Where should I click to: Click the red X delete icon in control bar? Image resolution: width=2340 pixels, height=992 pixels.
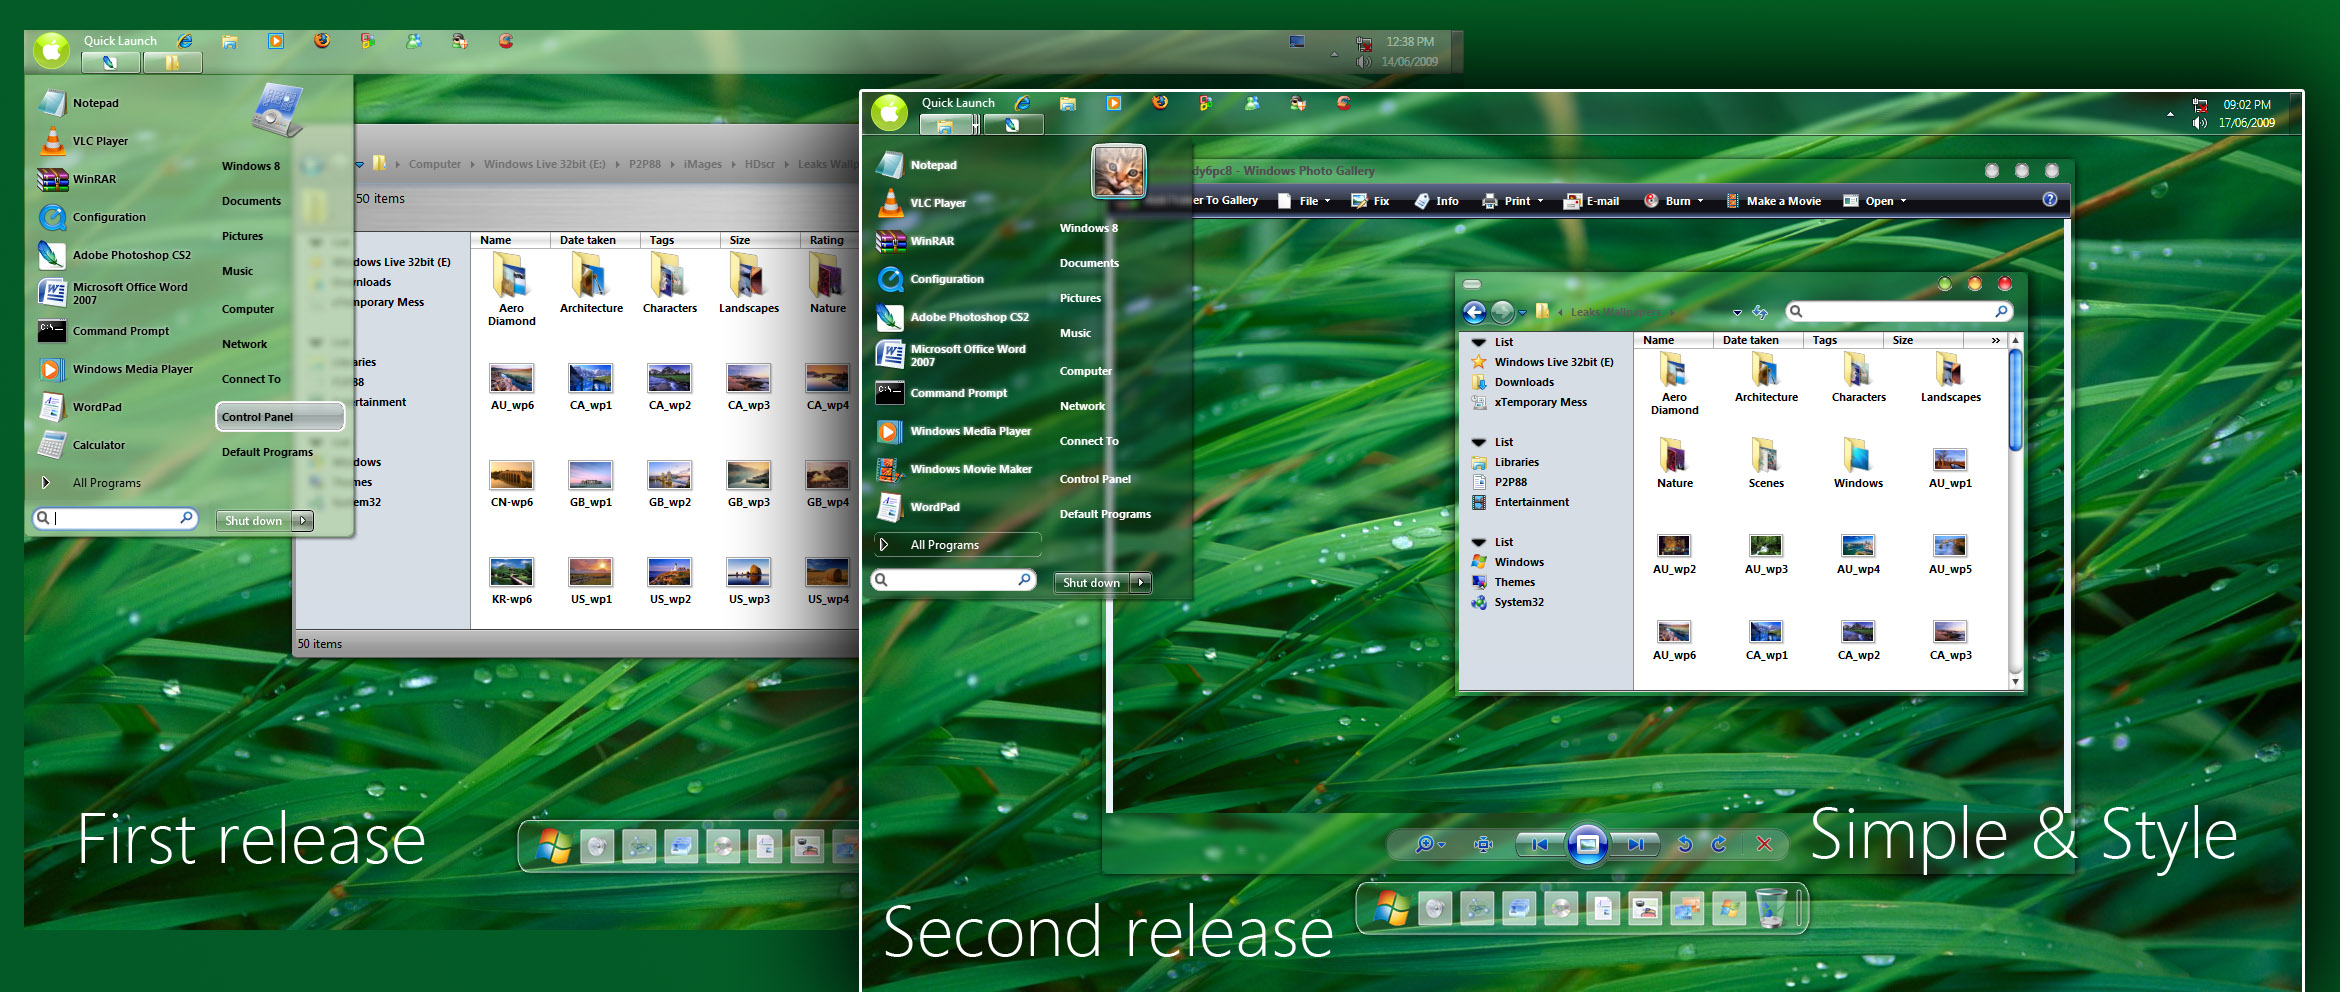coord(1763,845)
